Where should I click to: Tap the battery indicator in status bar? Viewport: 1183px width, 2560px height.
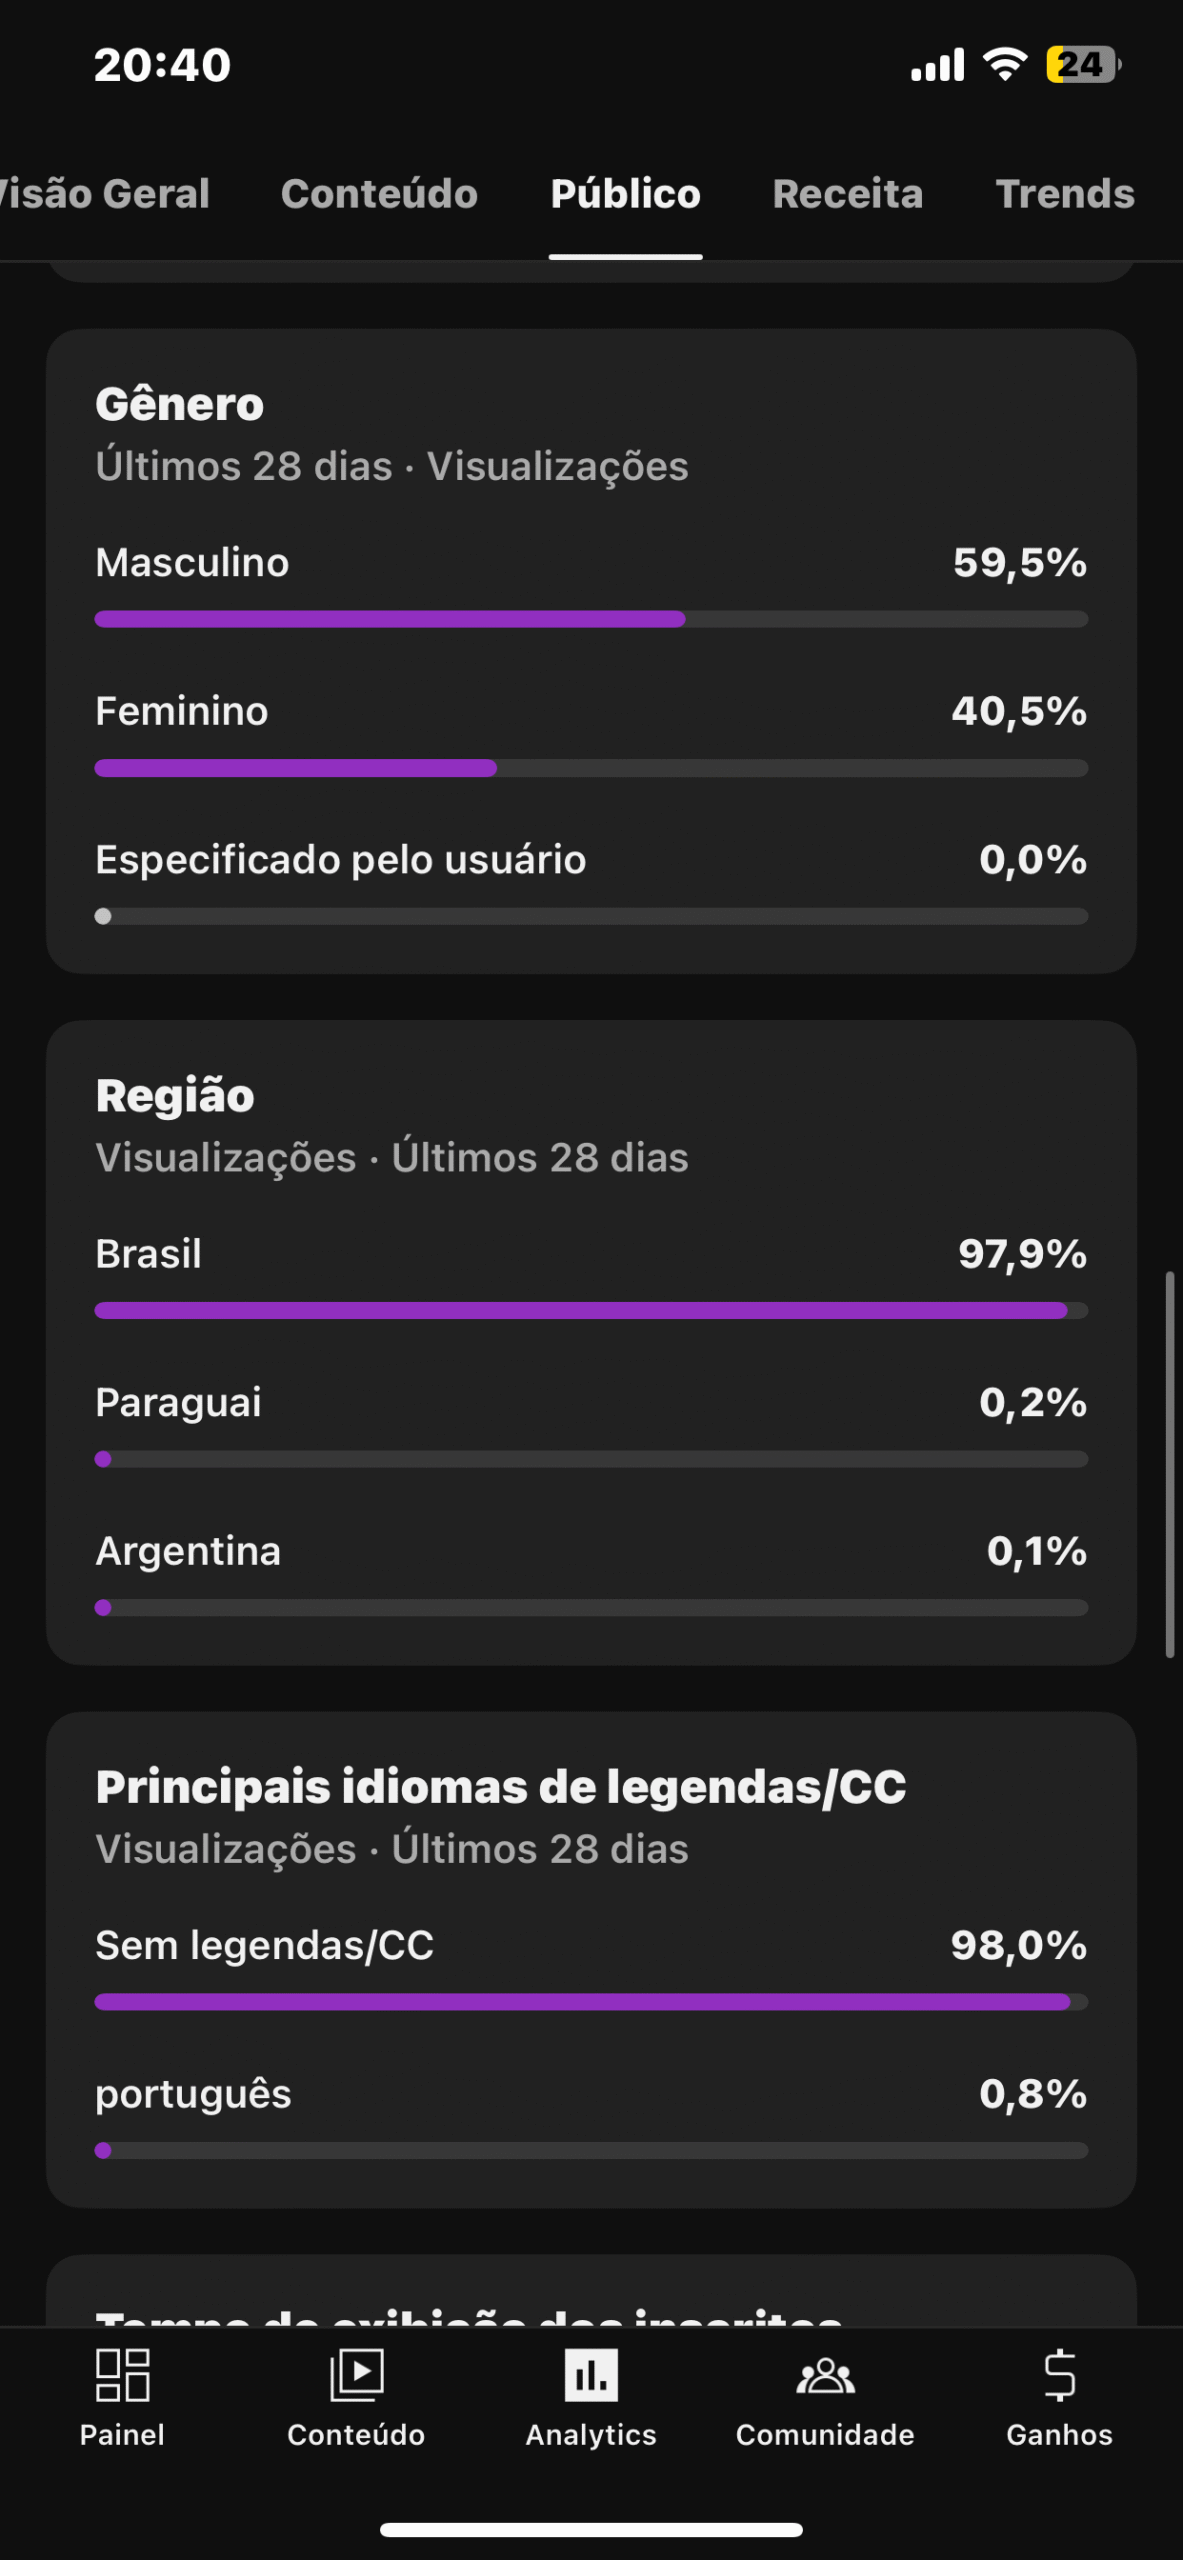coord(1083,65)
